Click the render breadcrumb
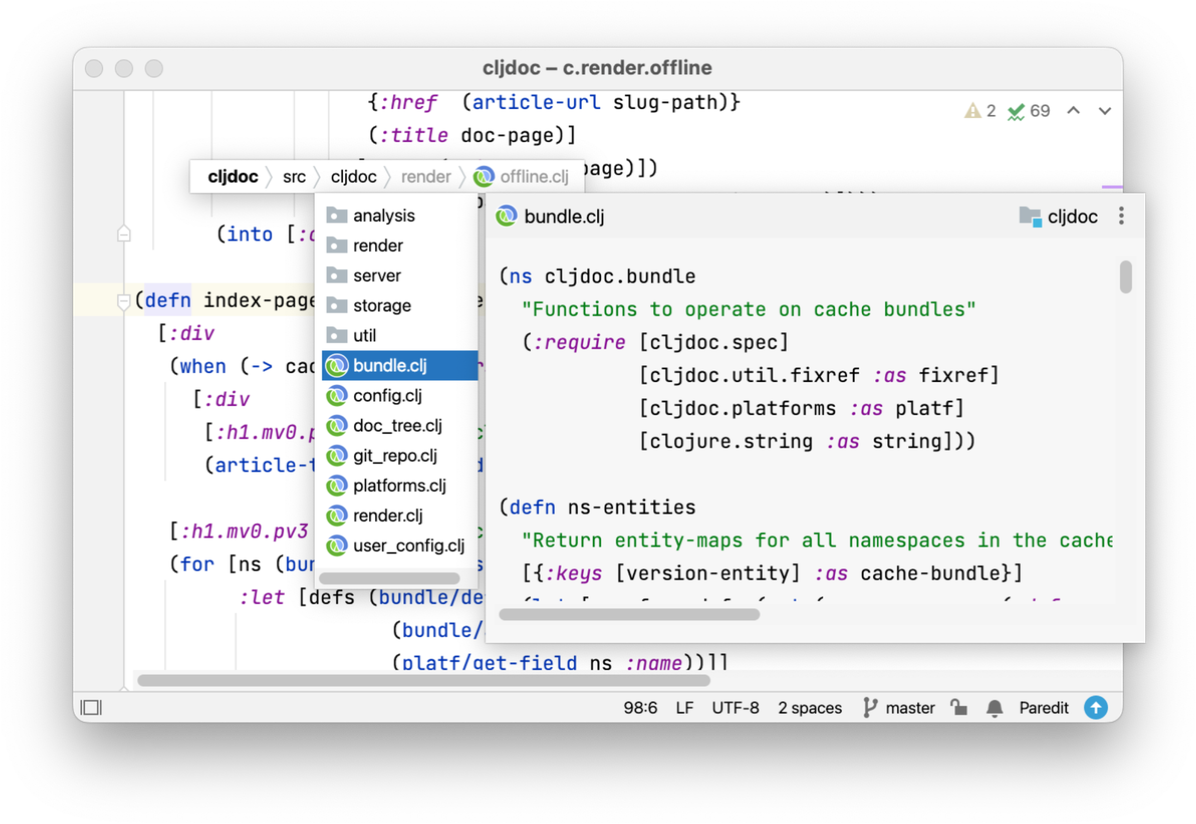This screenshot has height=824, width=1196. pos(426,177)
